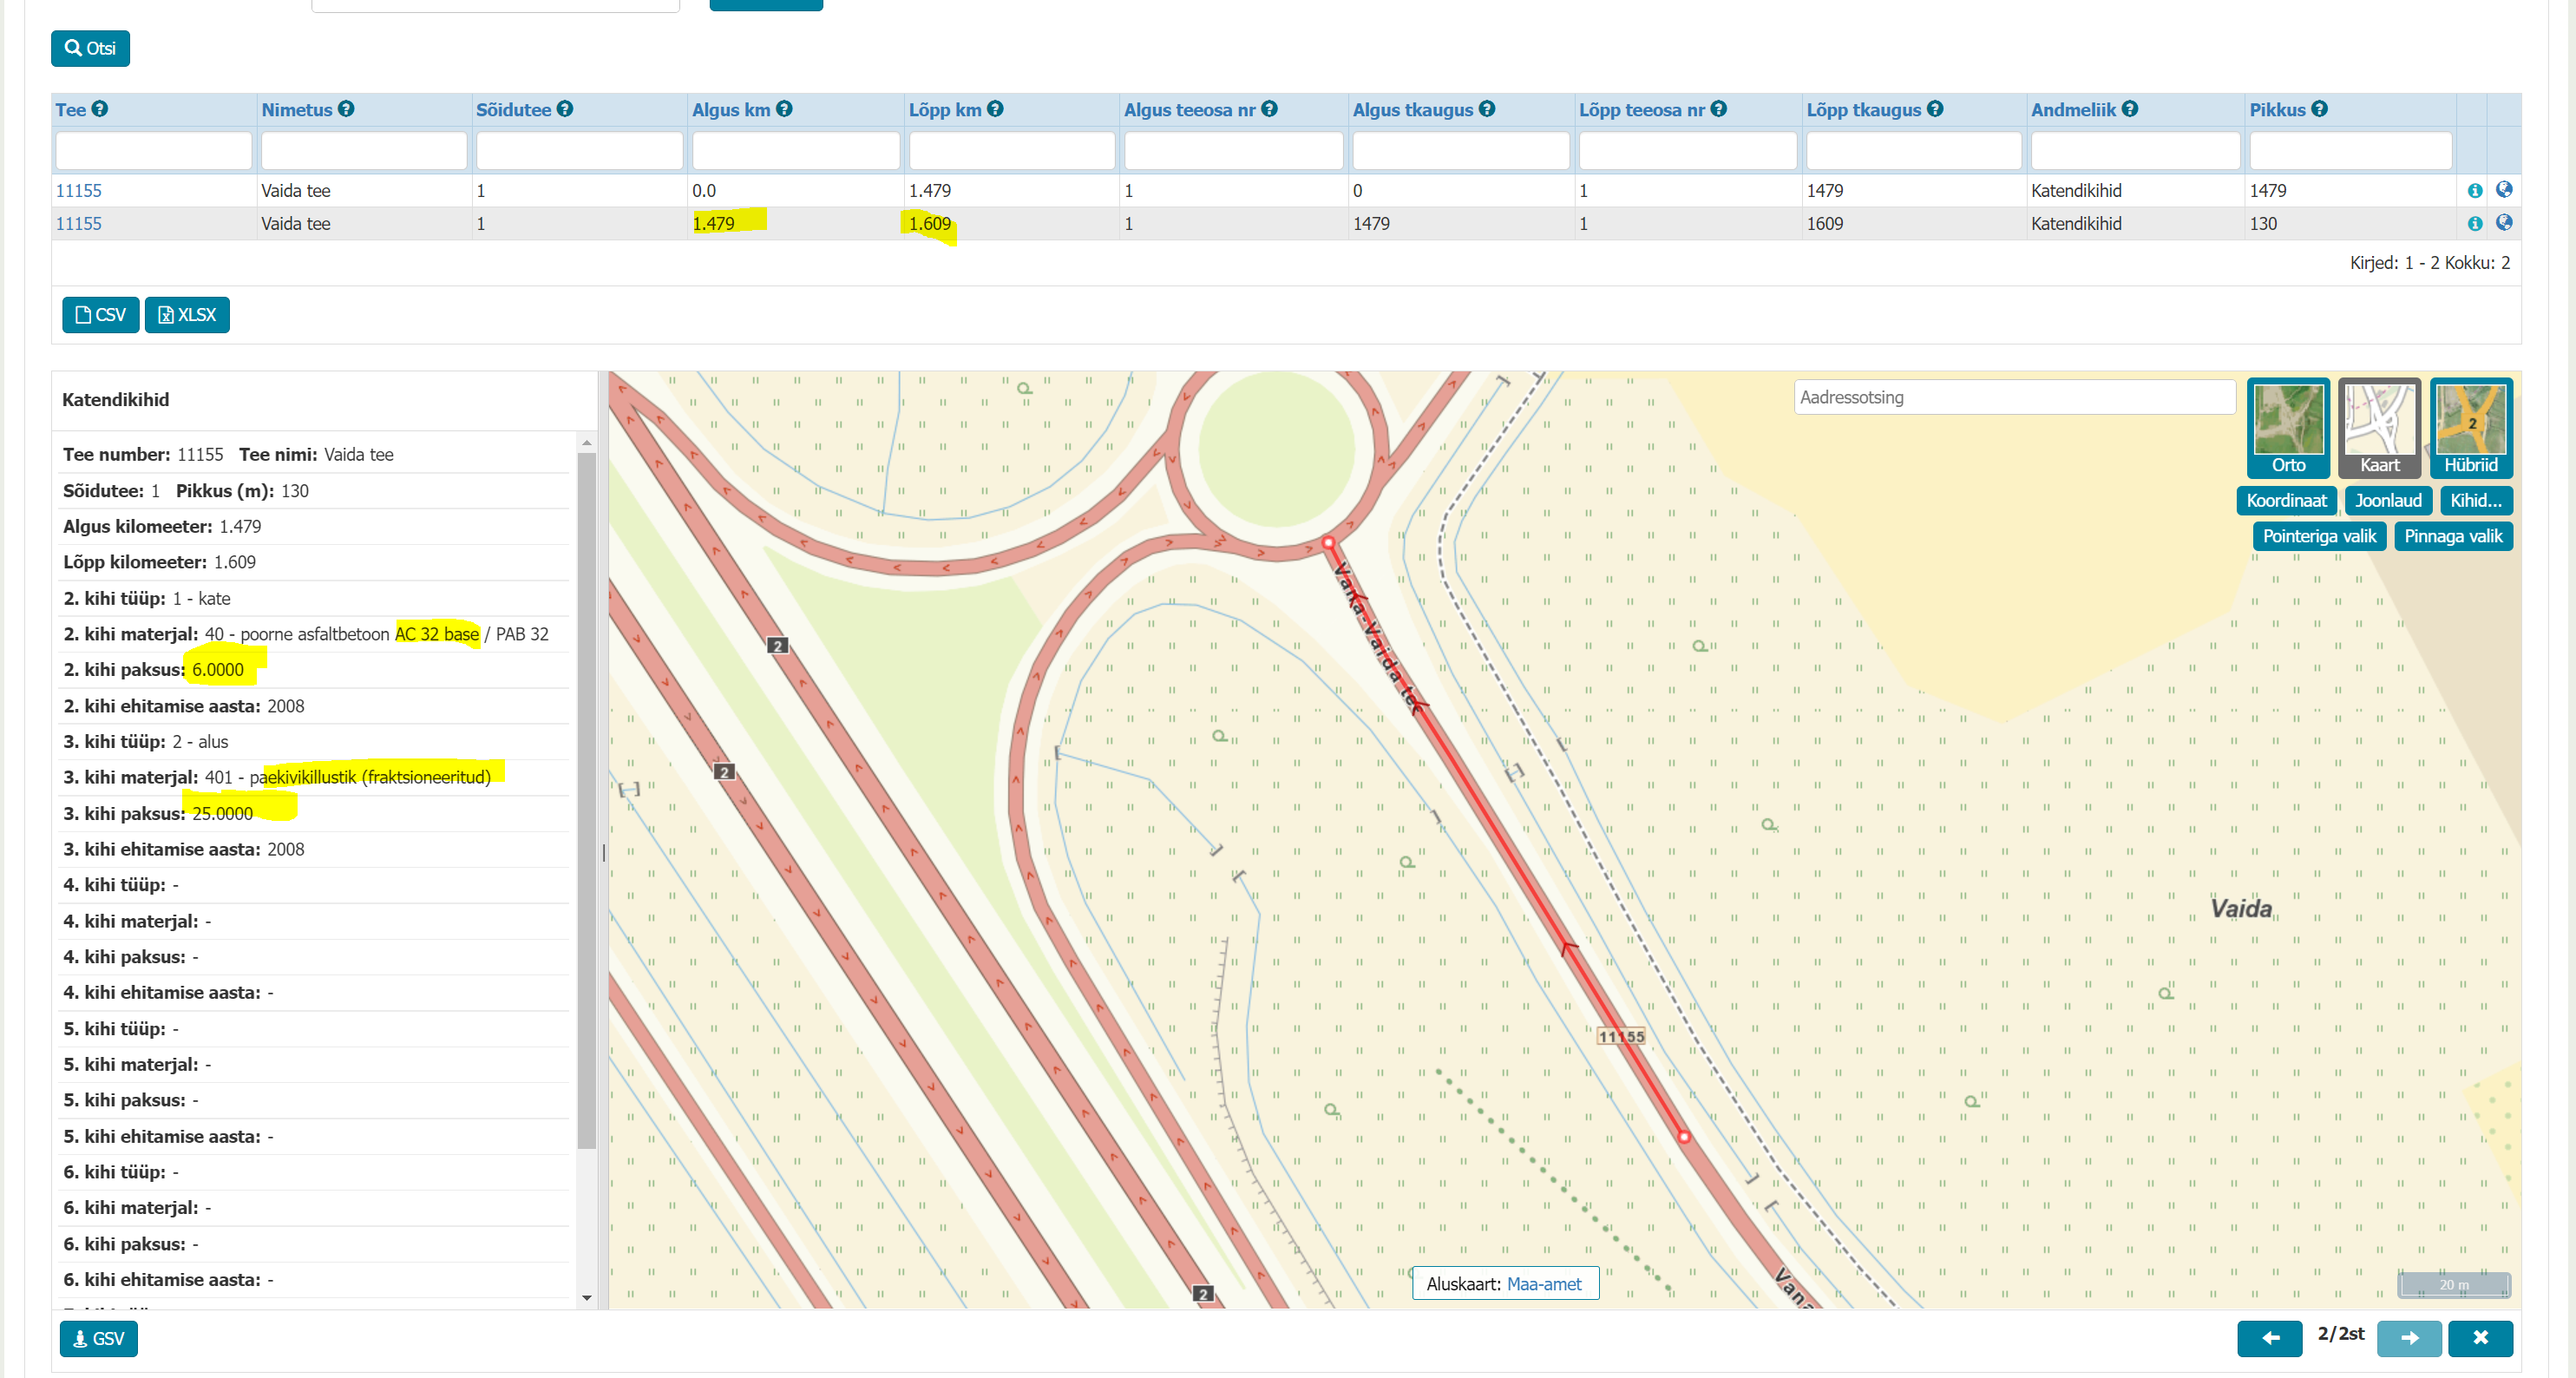
Task: Open help icon next to Nimetus column
Action: click(346, 109)
